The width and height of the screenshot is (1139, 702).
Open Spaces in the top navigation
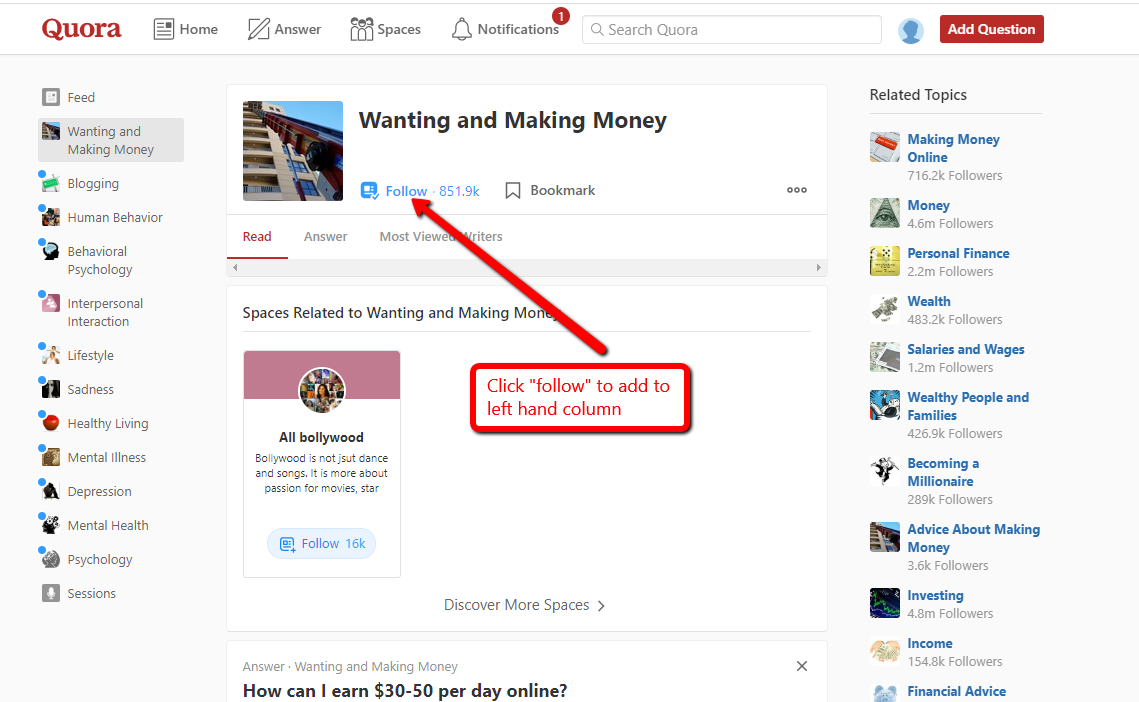click(386, 29)
